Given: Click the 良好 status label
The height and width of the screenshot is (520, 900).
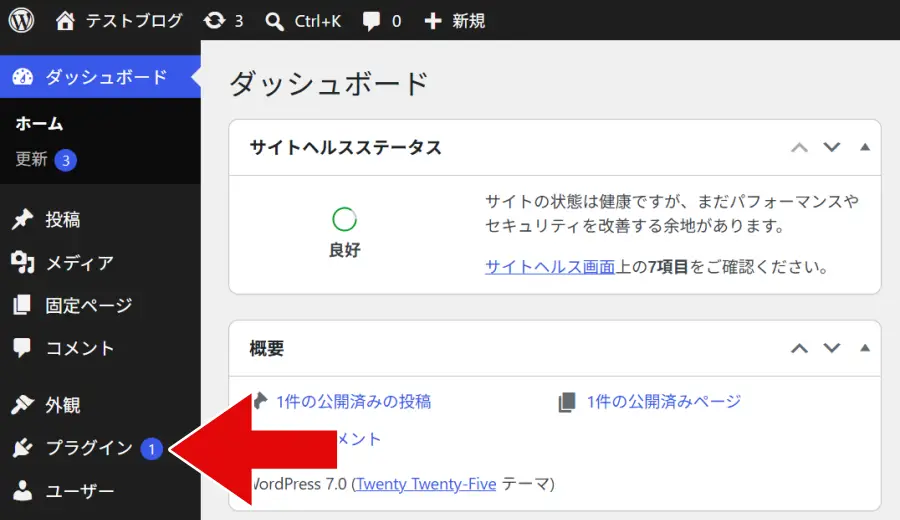Looking at the screenshot, I should pos(344,250).
